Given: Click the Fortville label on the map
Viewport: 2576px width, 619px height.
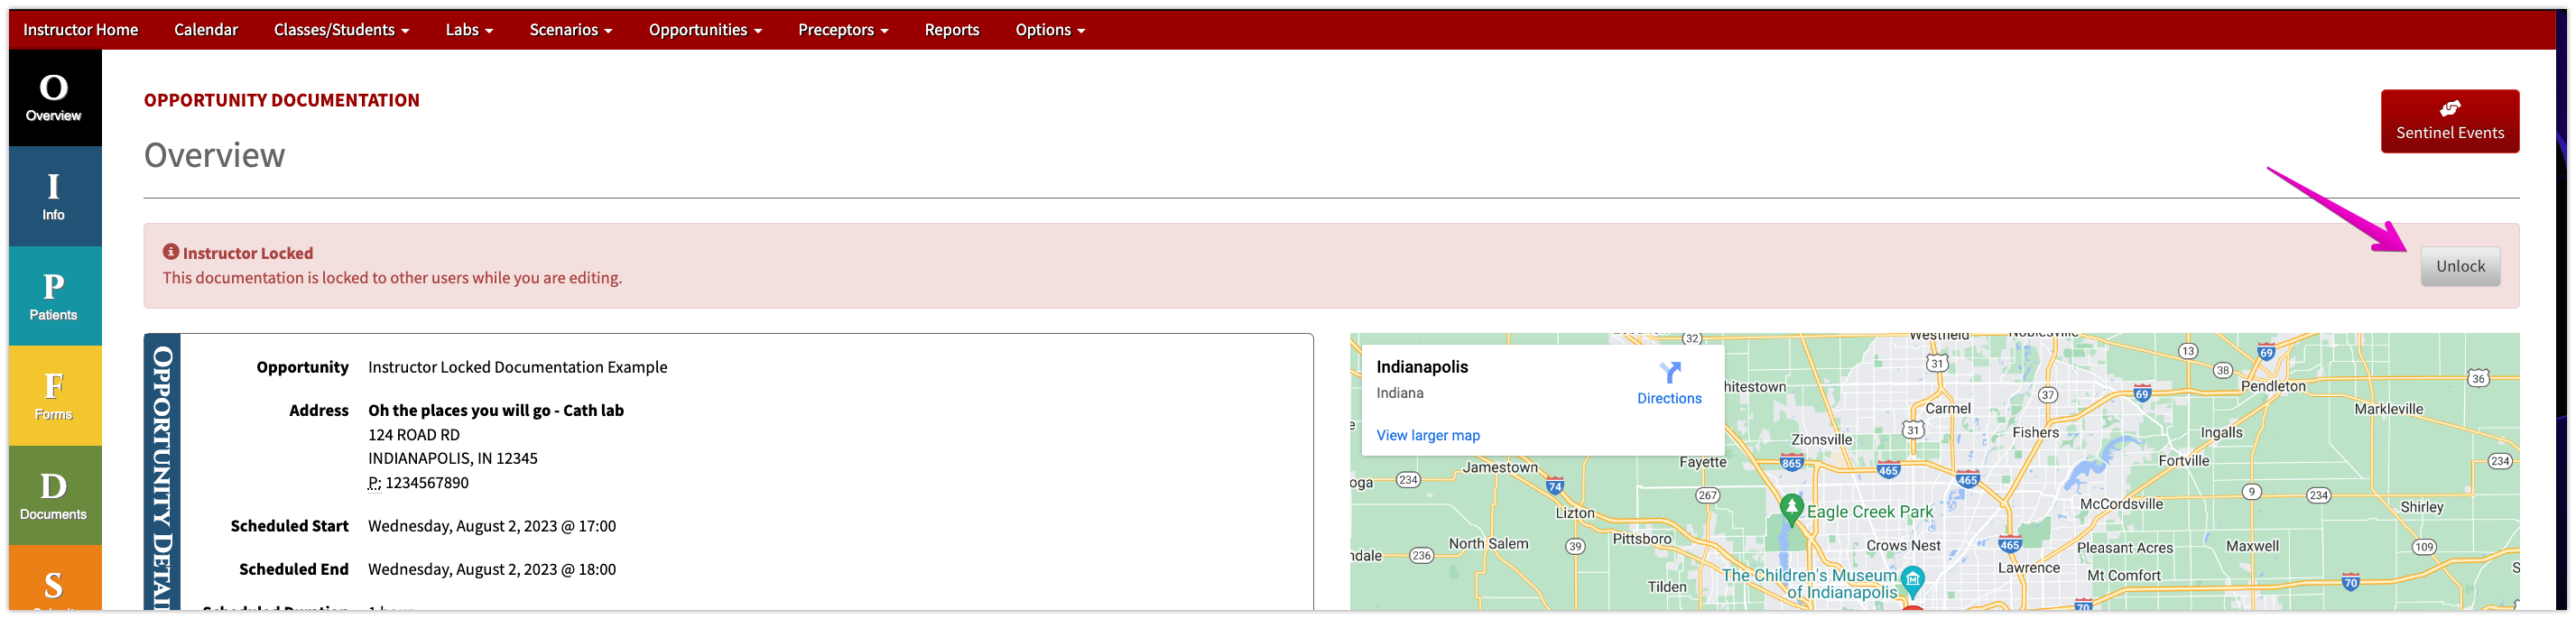Looking at the screenshot, I should coord(2183,460).
